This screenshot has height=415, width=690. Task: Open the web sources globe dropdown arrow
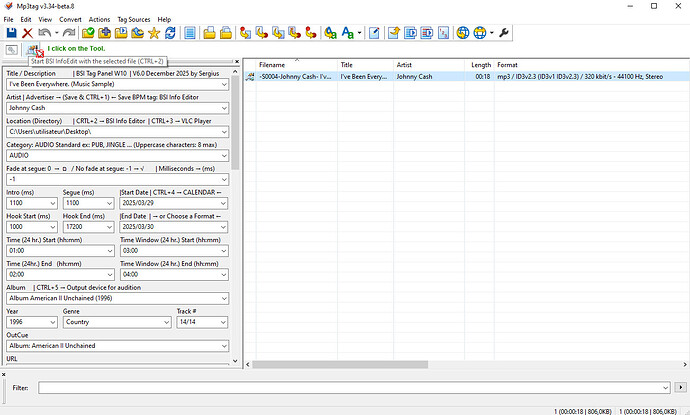[492, 33]
